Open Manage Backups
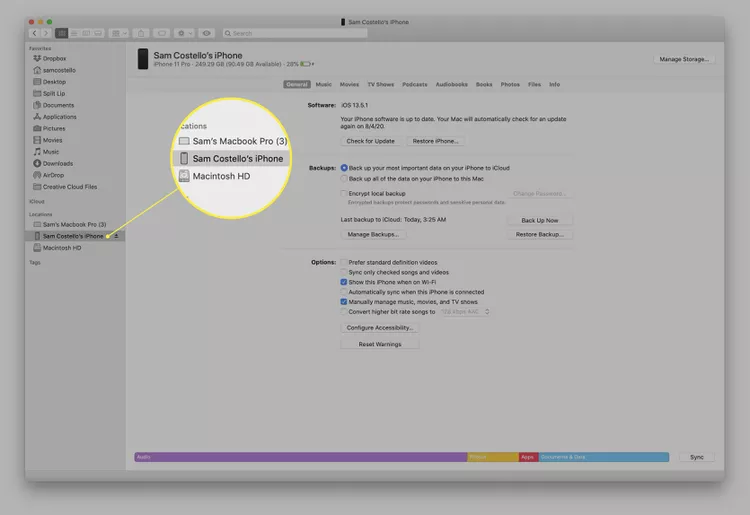The width and height of the screenshot is (750, 515). [x=373, y=234]
